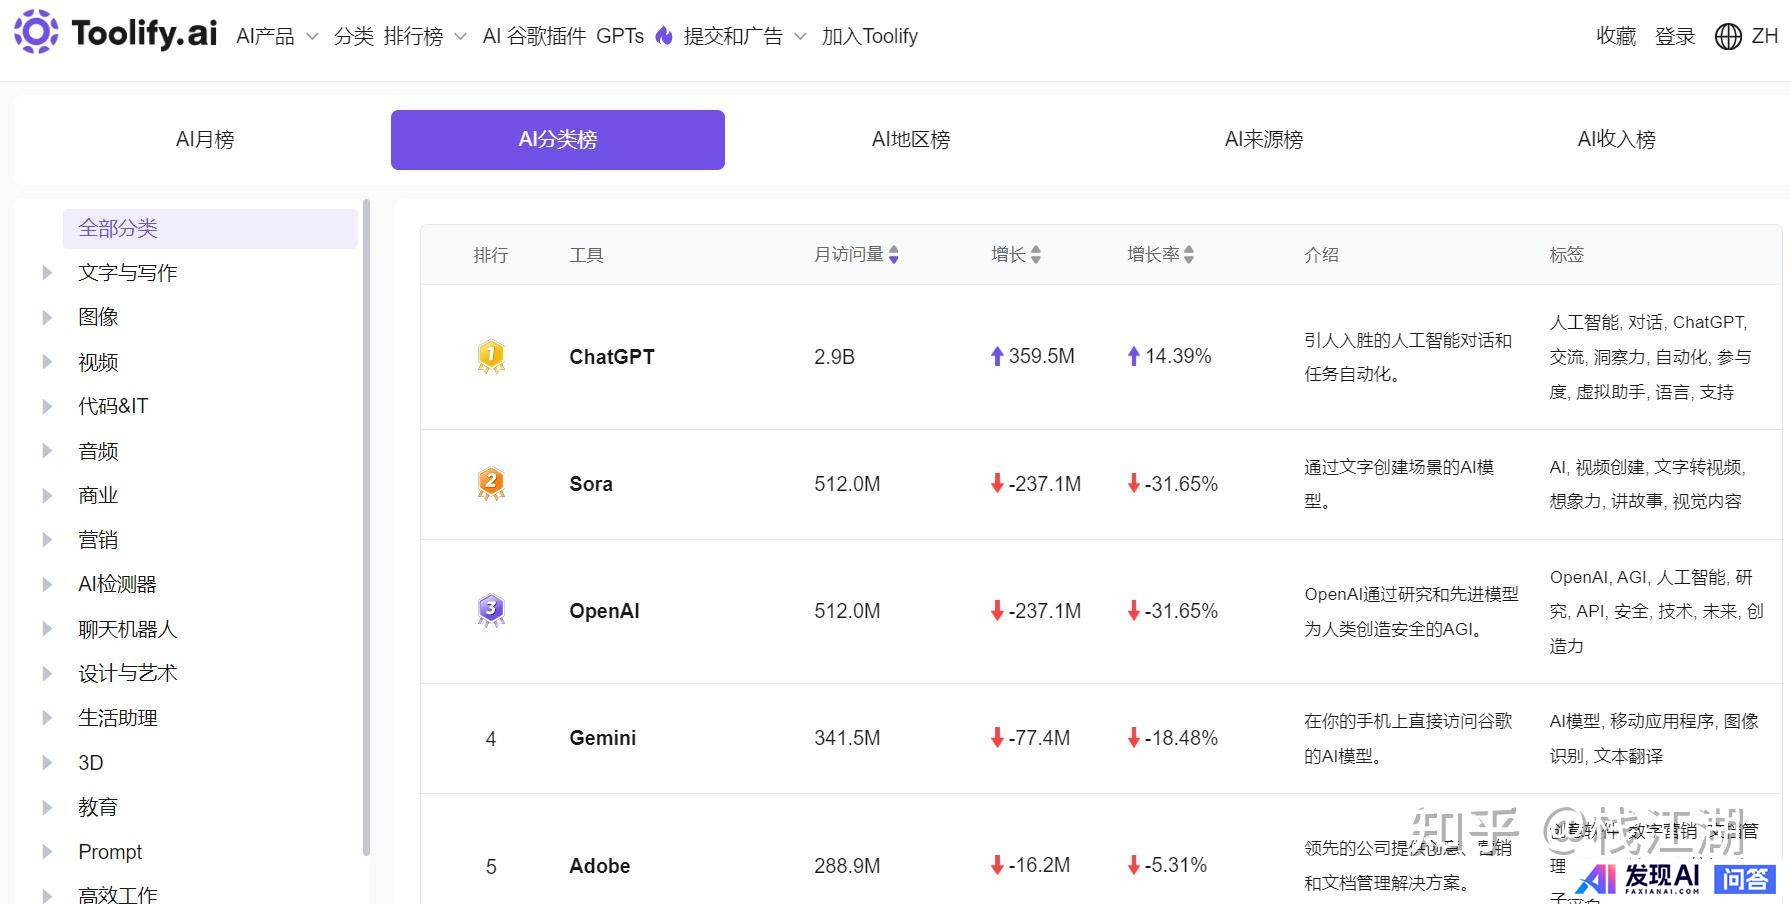1791x904 pixels.
Task: Open the Sora tool link
Action: tap(591, 484)
